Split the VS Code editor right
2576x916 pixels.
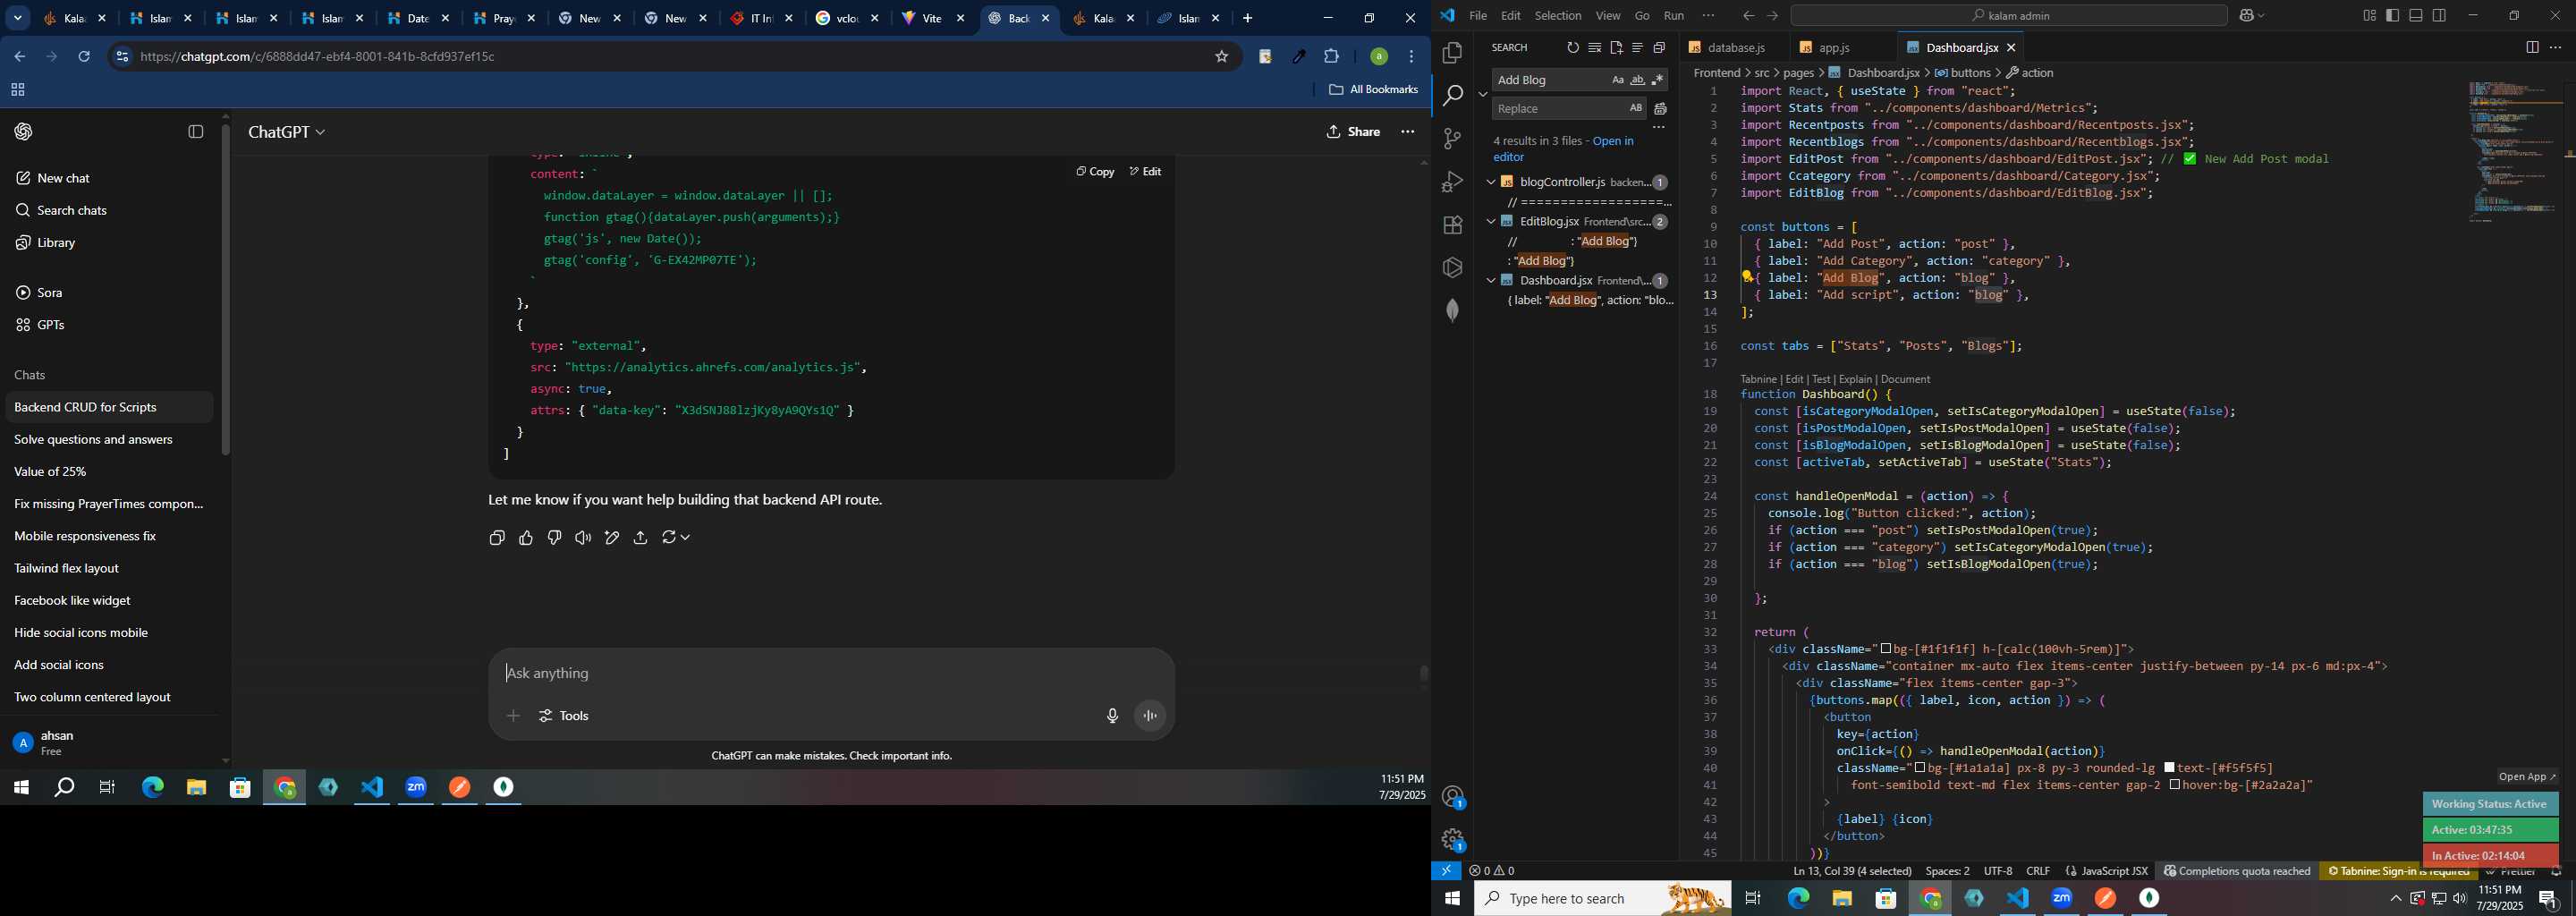2532,48
